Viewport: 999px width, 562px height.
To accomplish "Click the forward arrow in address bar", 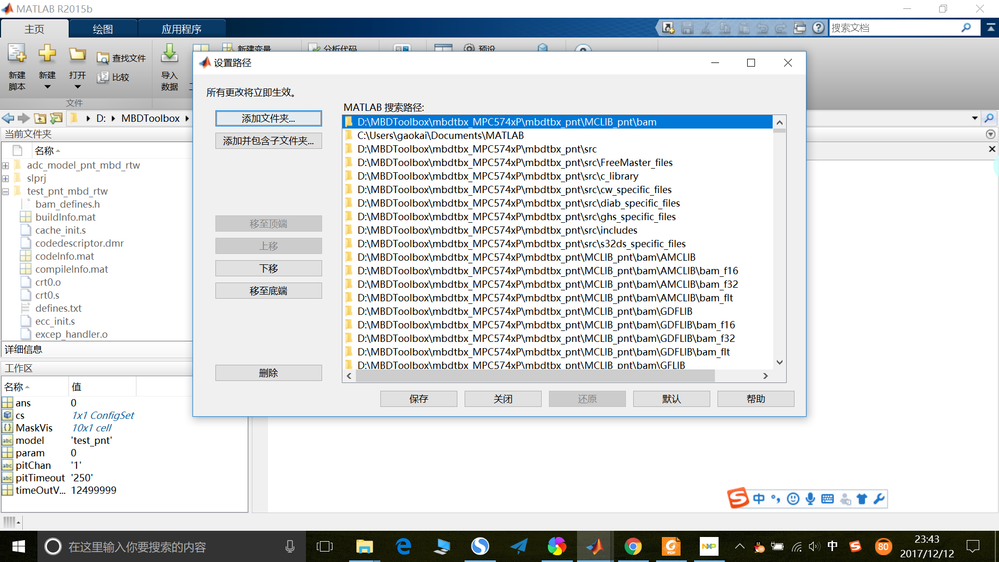I will tap(24, 118).
